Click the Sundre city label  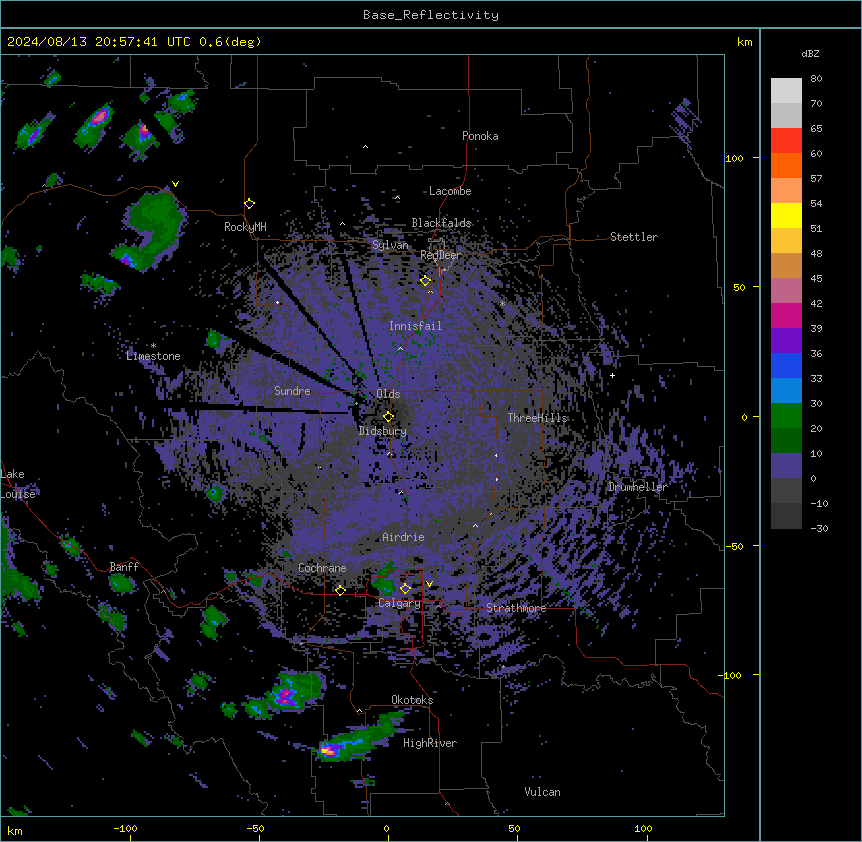point(292,391)
